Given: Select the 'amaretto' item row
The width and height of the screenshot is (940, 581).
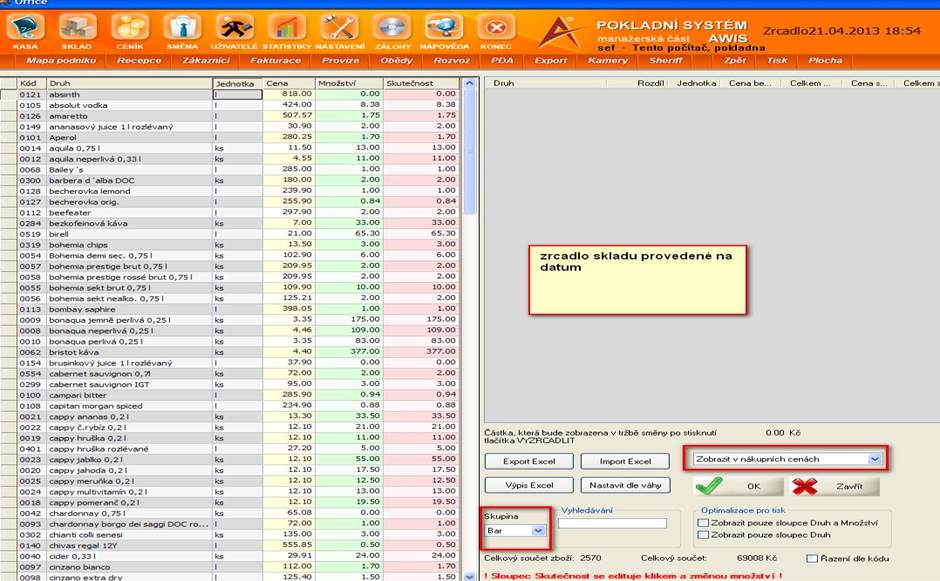Looking at the screenshot, I should pyautogui.click(x=230, y=116).
